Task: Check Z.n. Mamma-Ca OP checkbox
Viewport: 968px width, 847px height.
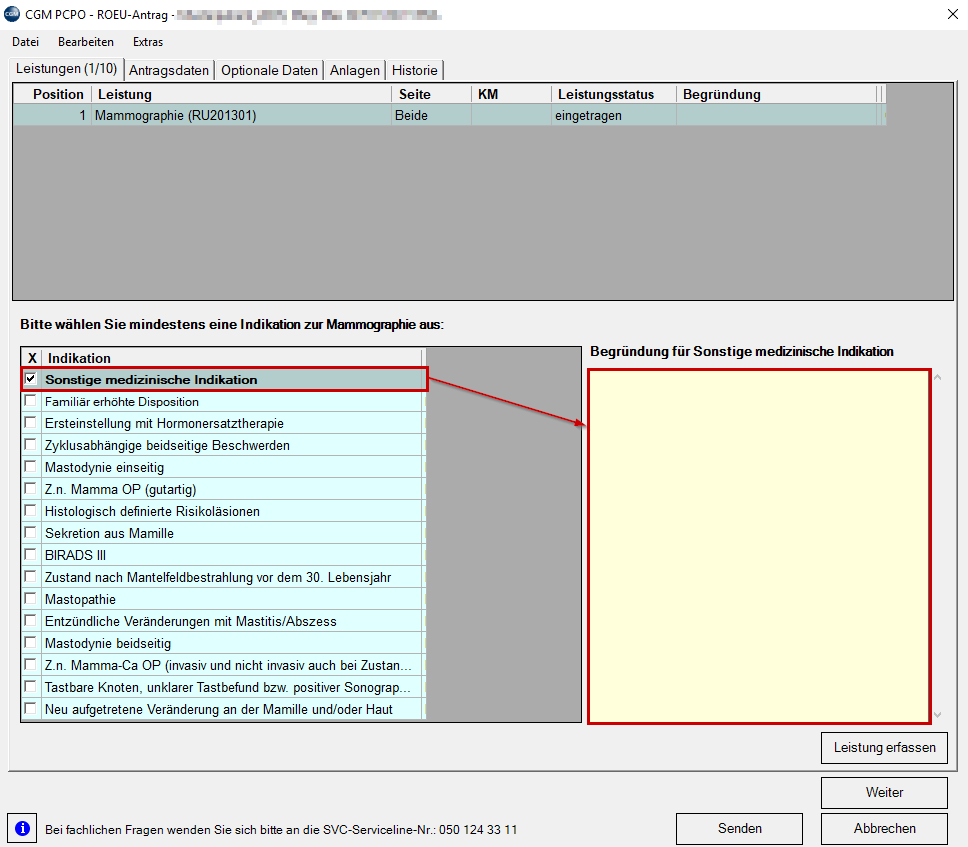Action: (x=30, y=665)
